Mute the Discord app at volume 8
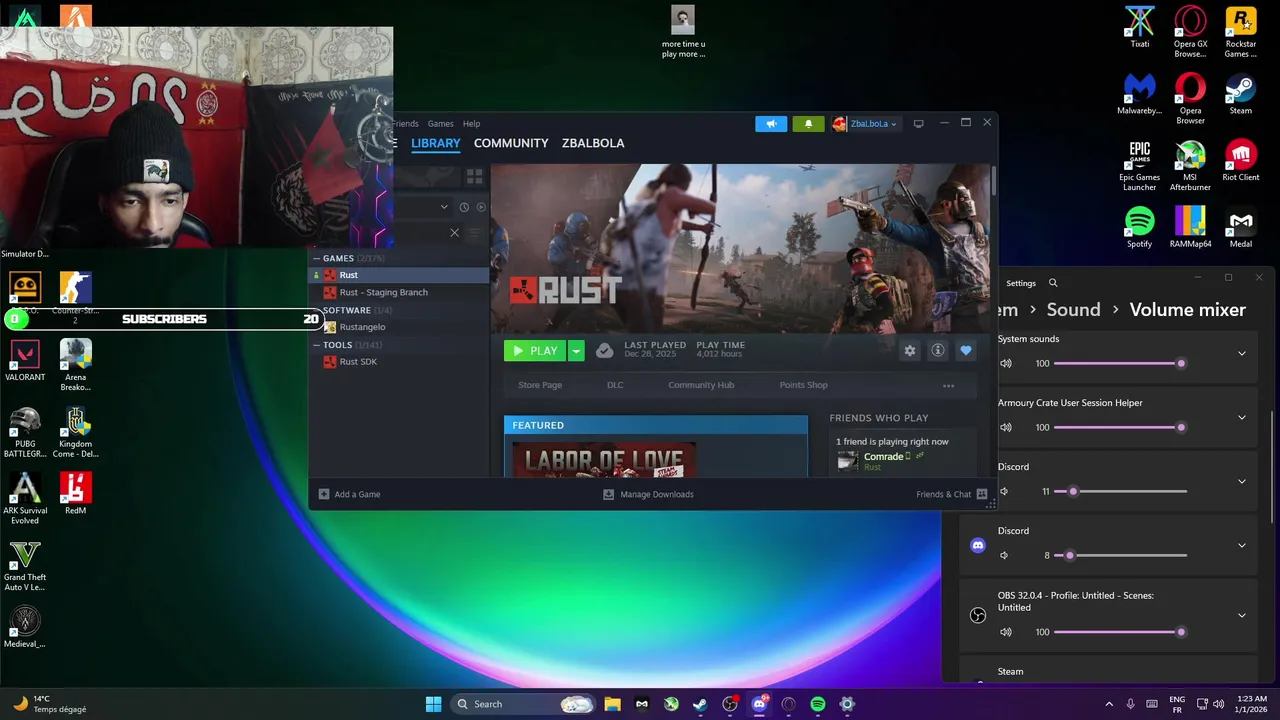The width and height of the screenshot is (1280, 720). pyautogui.click(x=1005, y=555)
